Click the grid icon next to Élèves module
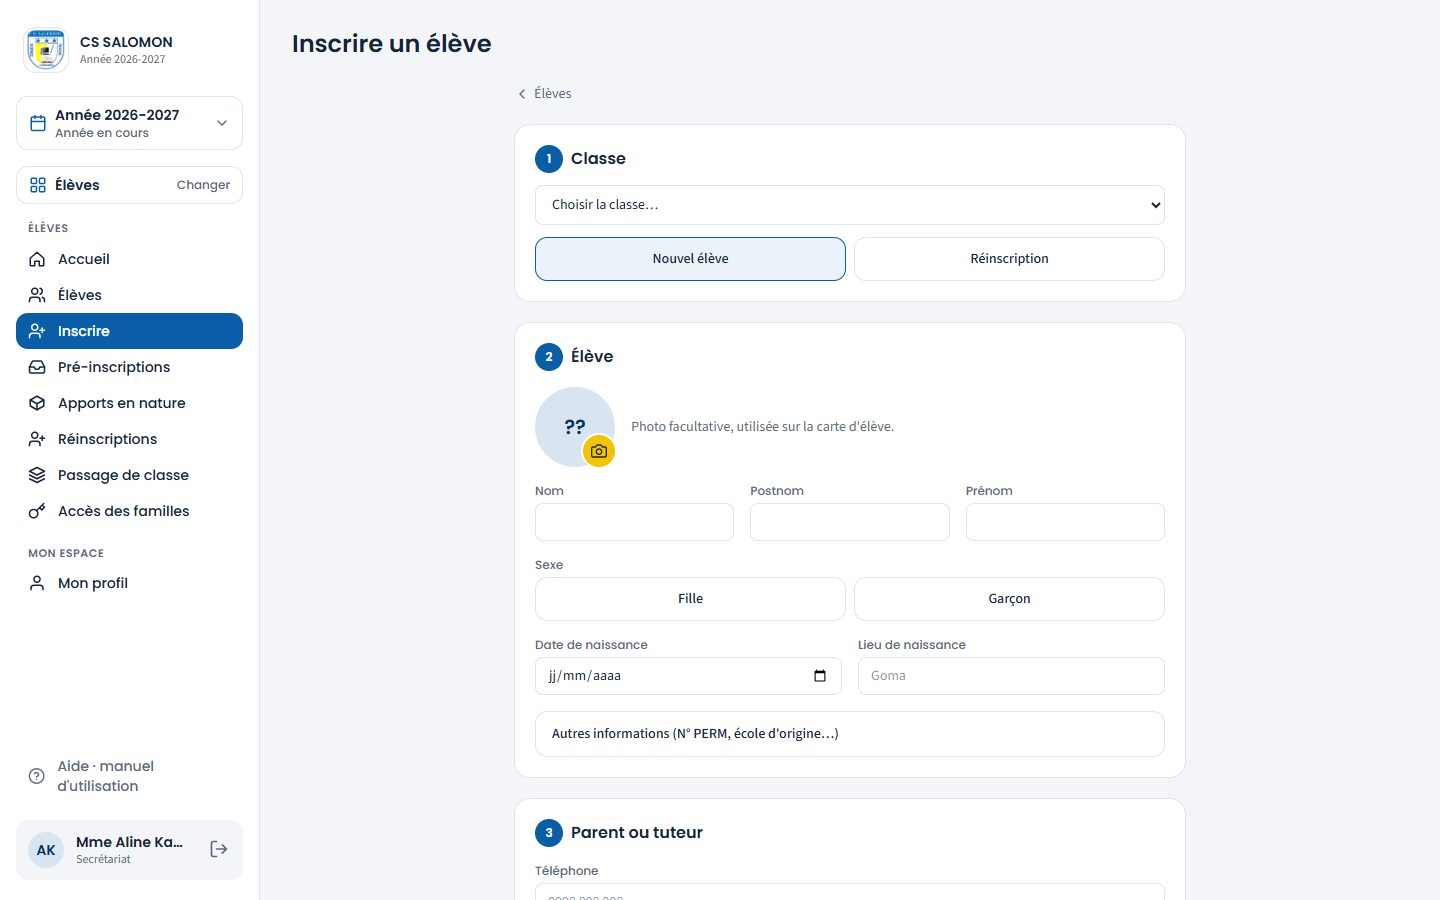Screen dimensions: 1440x900 click(x=38, y=185)
